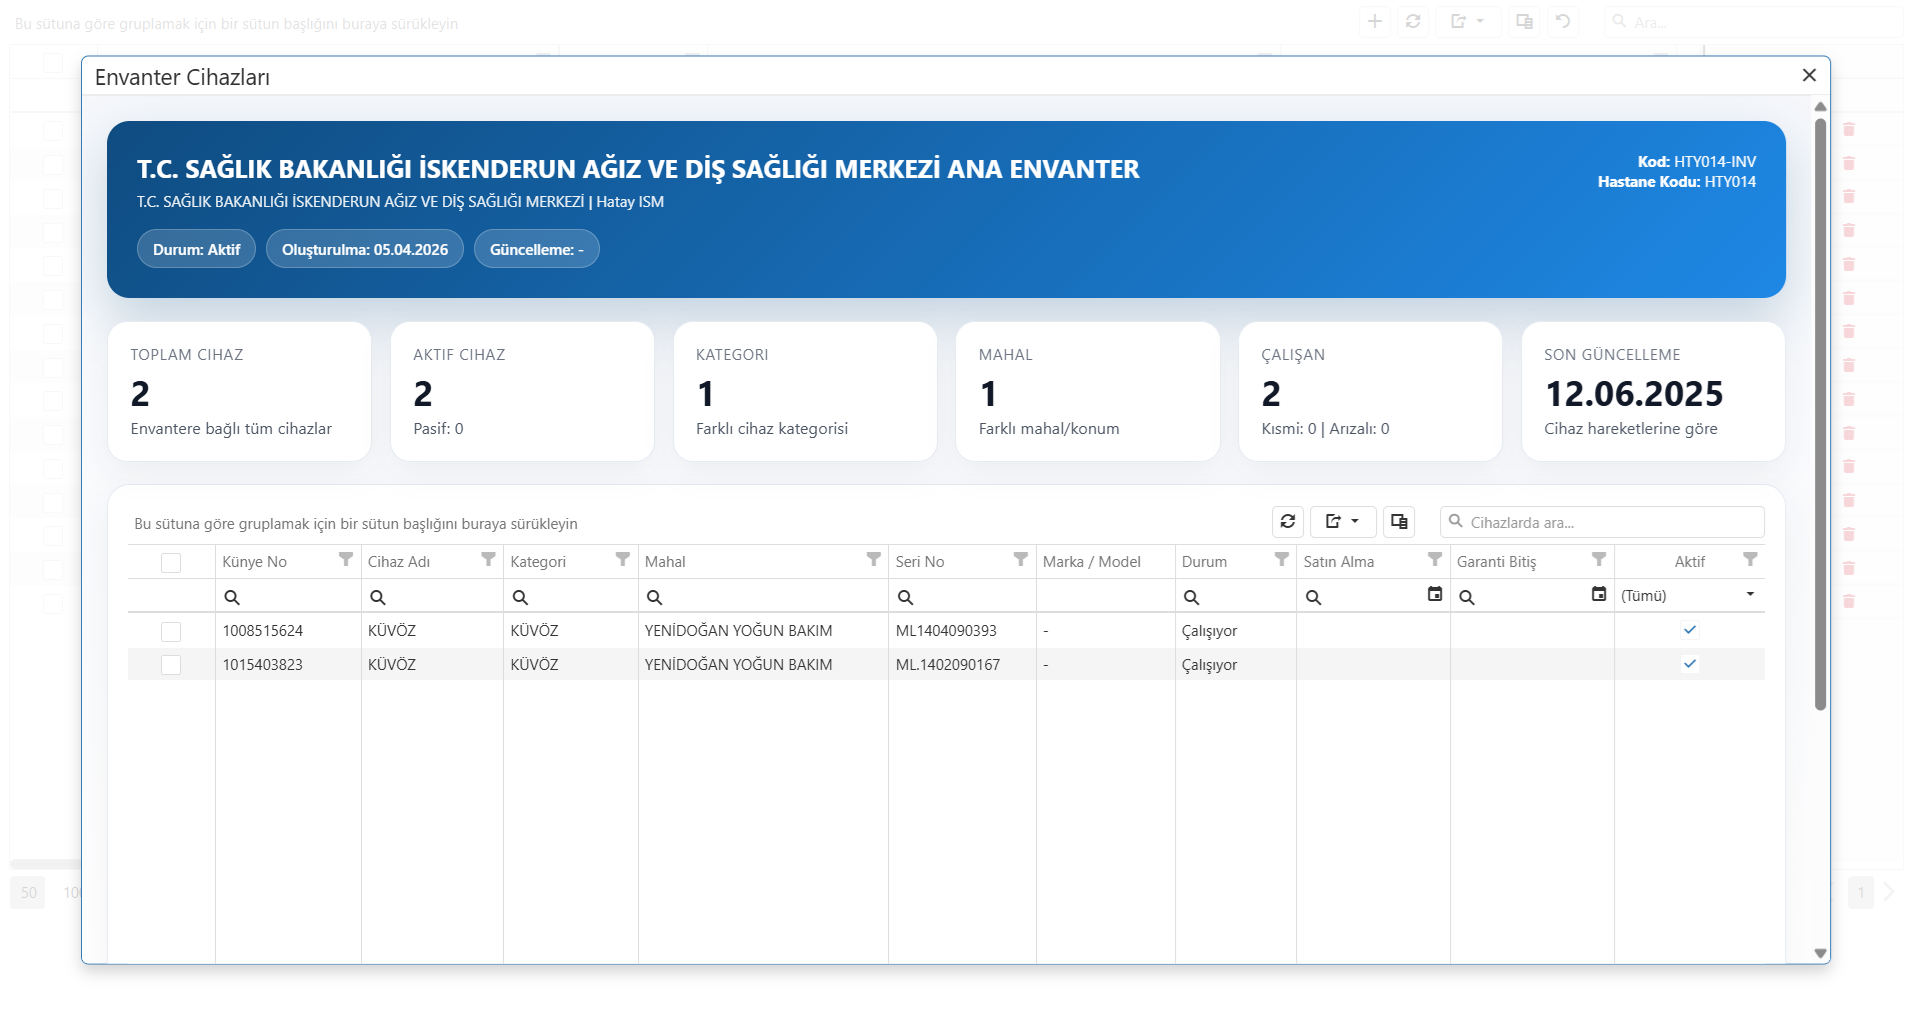Open the filter icon on Durum column
Viewport: 1914px width, 1020px height.
click(x=1282, y=560)
